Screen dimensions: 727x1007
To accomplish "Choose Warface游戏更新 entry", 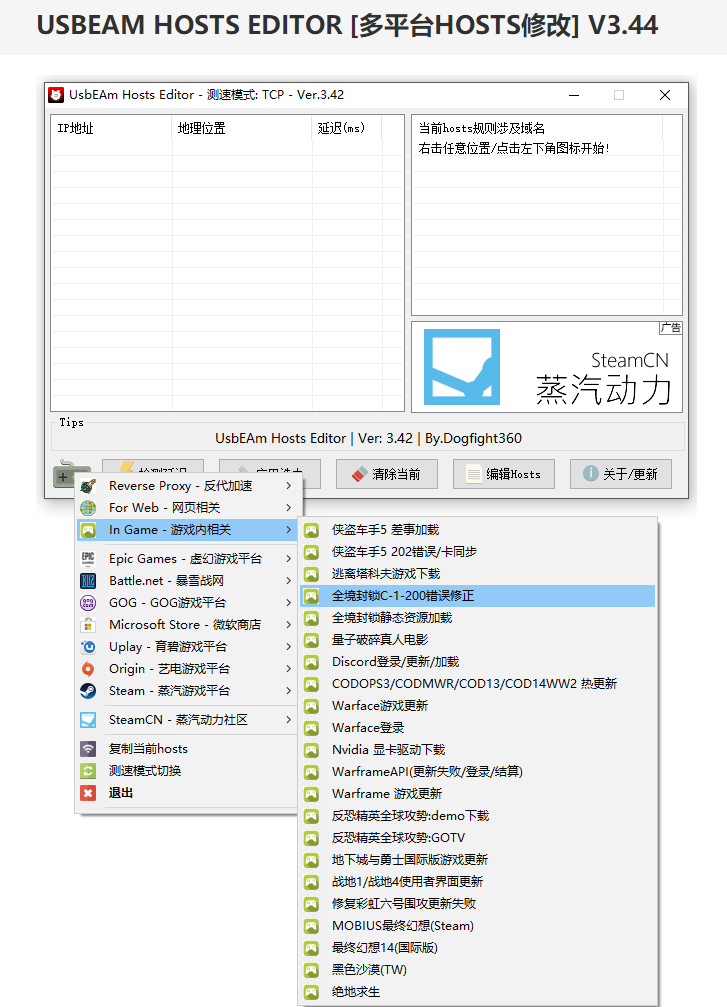I will tap(478, 706).
